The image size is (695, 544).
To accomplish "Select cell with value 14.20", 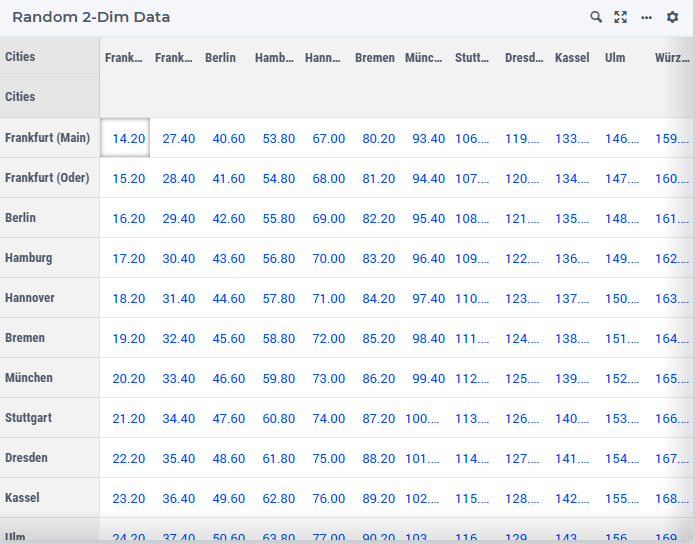I will (125, 138).
